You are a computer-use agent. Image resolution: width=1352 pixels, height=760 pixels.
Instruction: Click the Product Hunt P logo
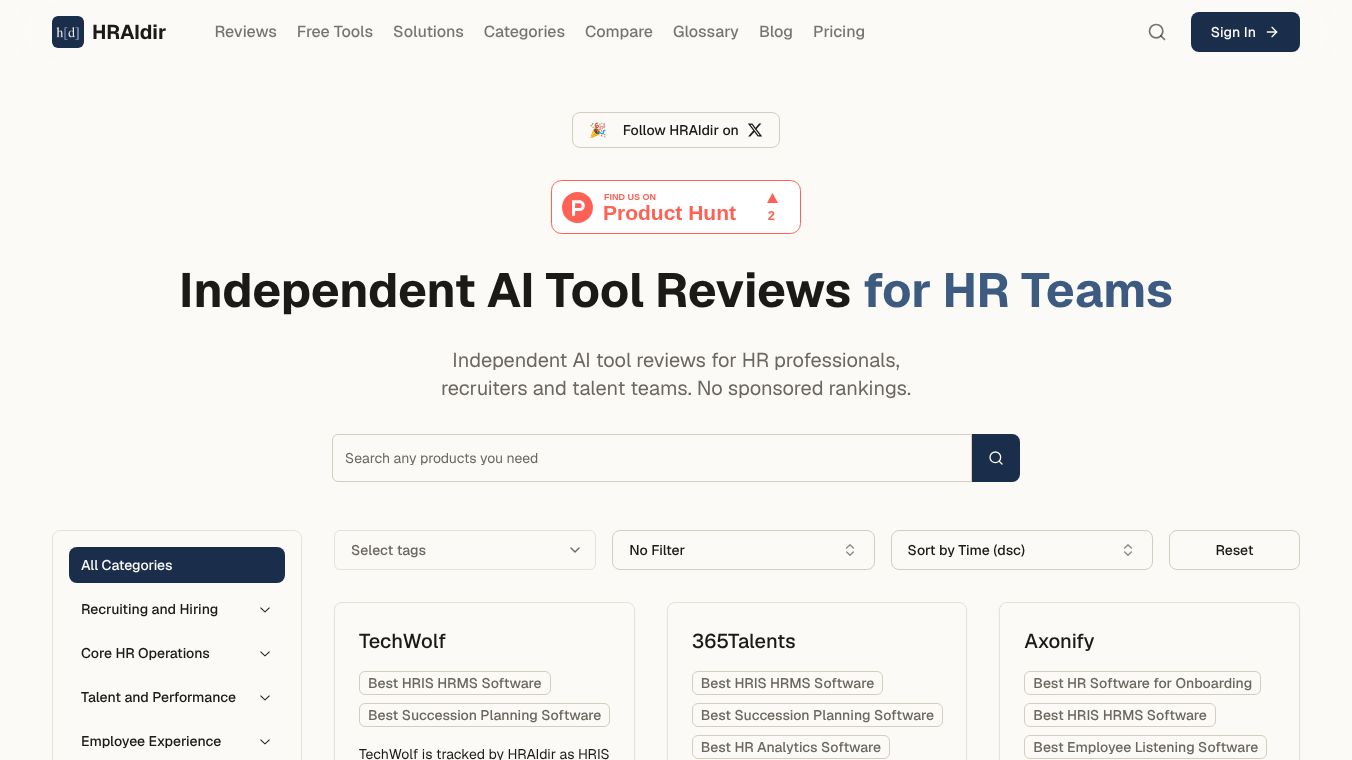pos(577,207)
